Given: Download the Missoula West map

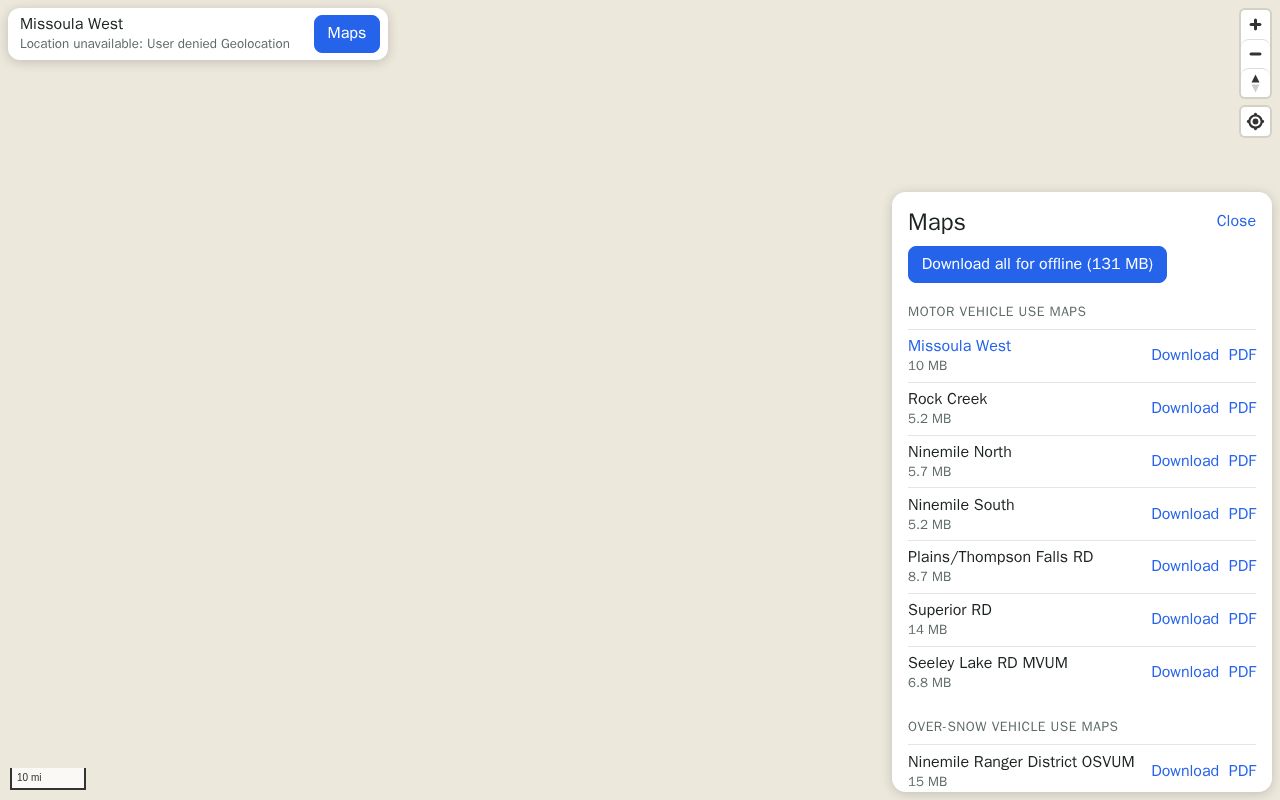Looking at the screenshot, I should (x=1185, y=355).
